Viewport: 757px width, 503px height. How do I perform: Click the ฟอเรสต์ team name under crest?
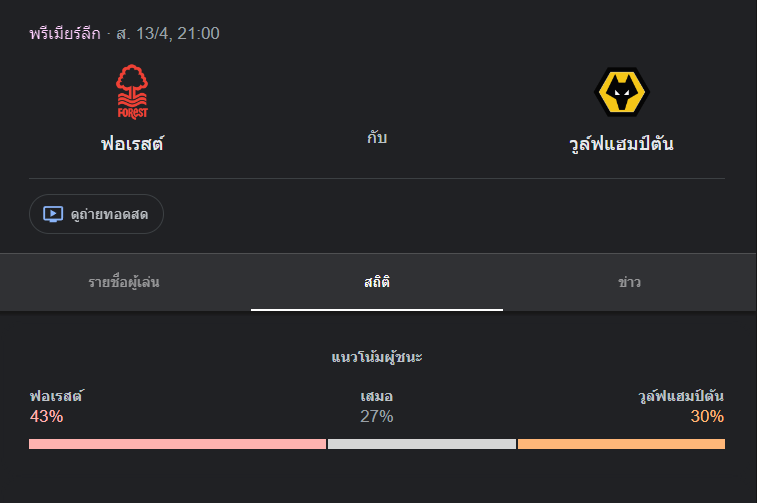click(x=132, y=144)
